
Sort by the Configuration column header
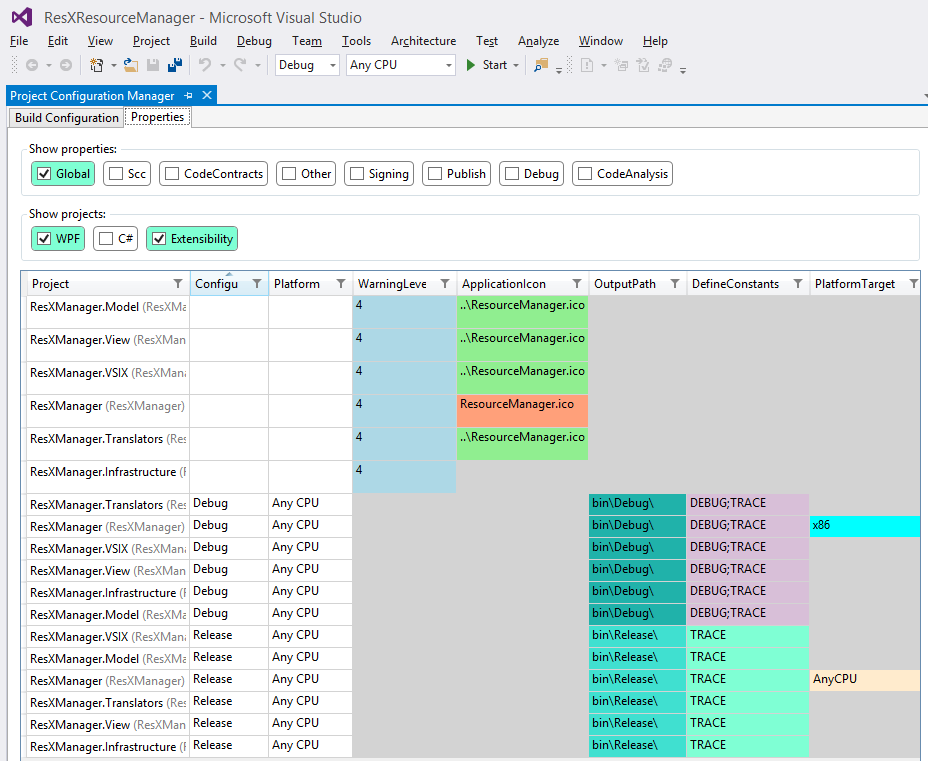tap(216, 284)
